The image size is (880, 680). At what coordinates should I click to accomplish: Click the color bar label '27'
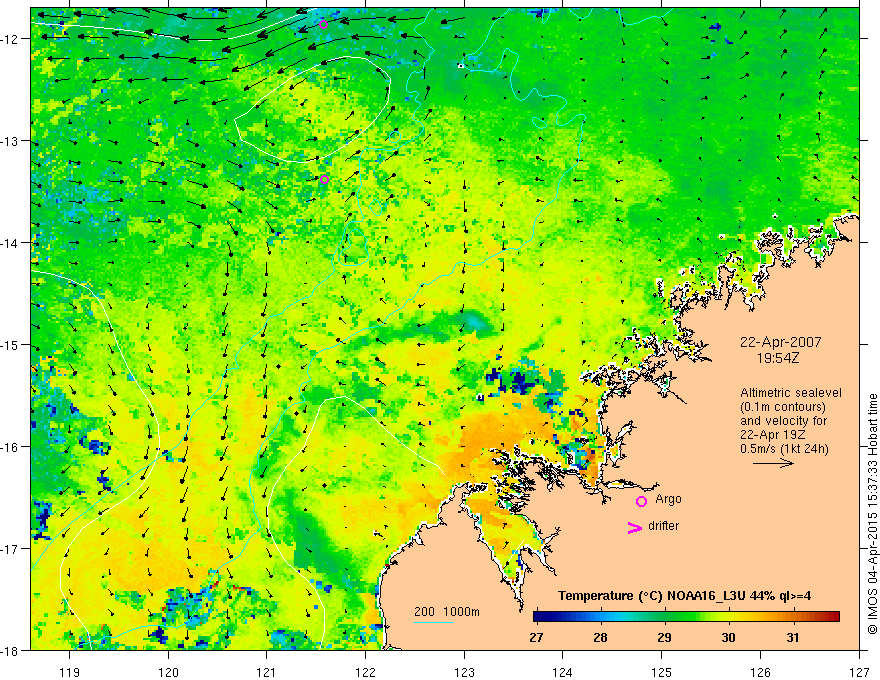536,638
